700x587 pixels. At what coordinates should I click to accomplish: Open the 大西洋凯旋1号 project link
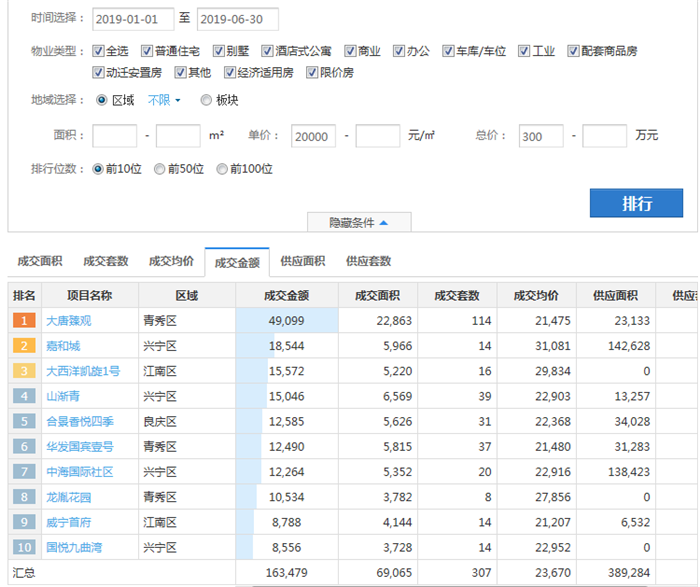pyautogui.click(x=83, y=371)
